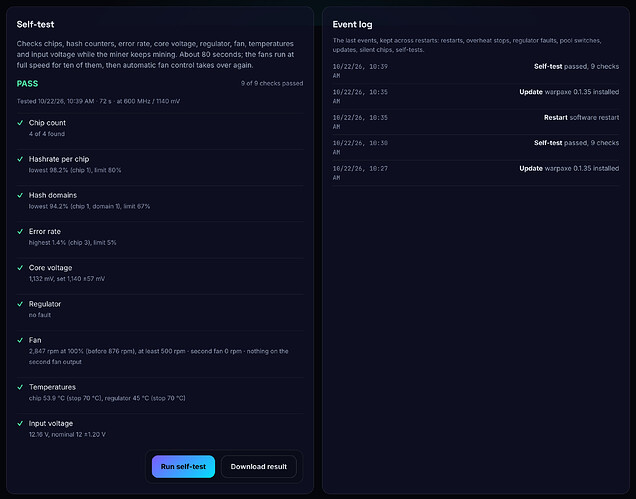The height and width of the screenshot is (499, 636).
Task: Click the 10:35 AM timestamp of the Restart event
Action: [360, 122]
